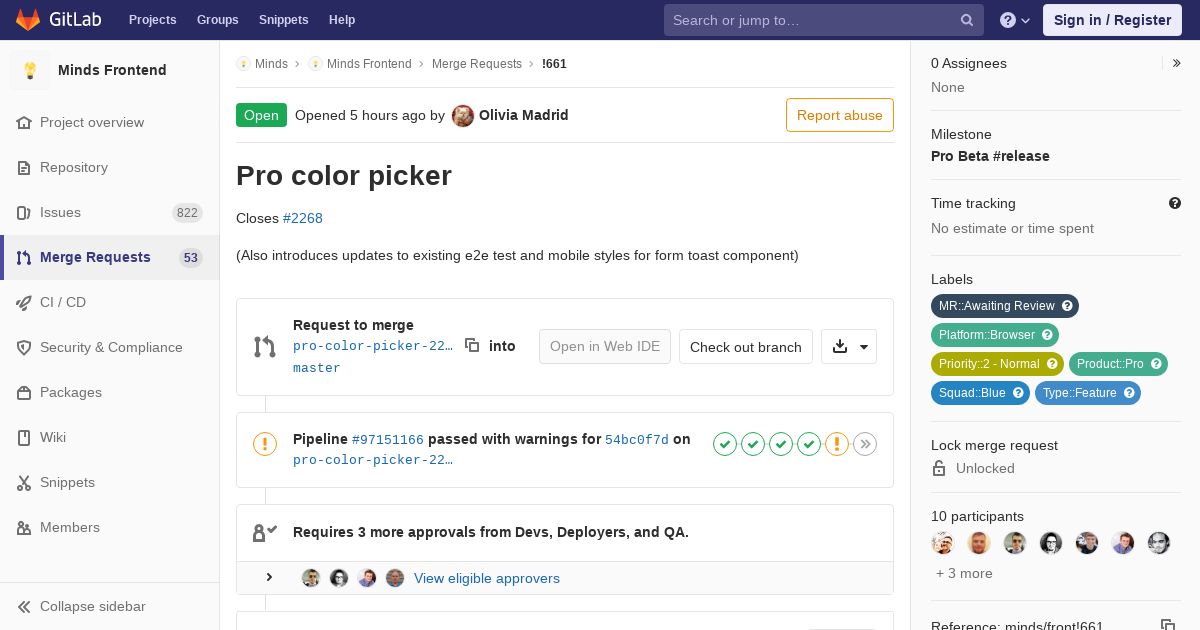This screenshot has width=1200, height=630.
Task: Open the Issues sidebar item
Action: pos(60,212)
